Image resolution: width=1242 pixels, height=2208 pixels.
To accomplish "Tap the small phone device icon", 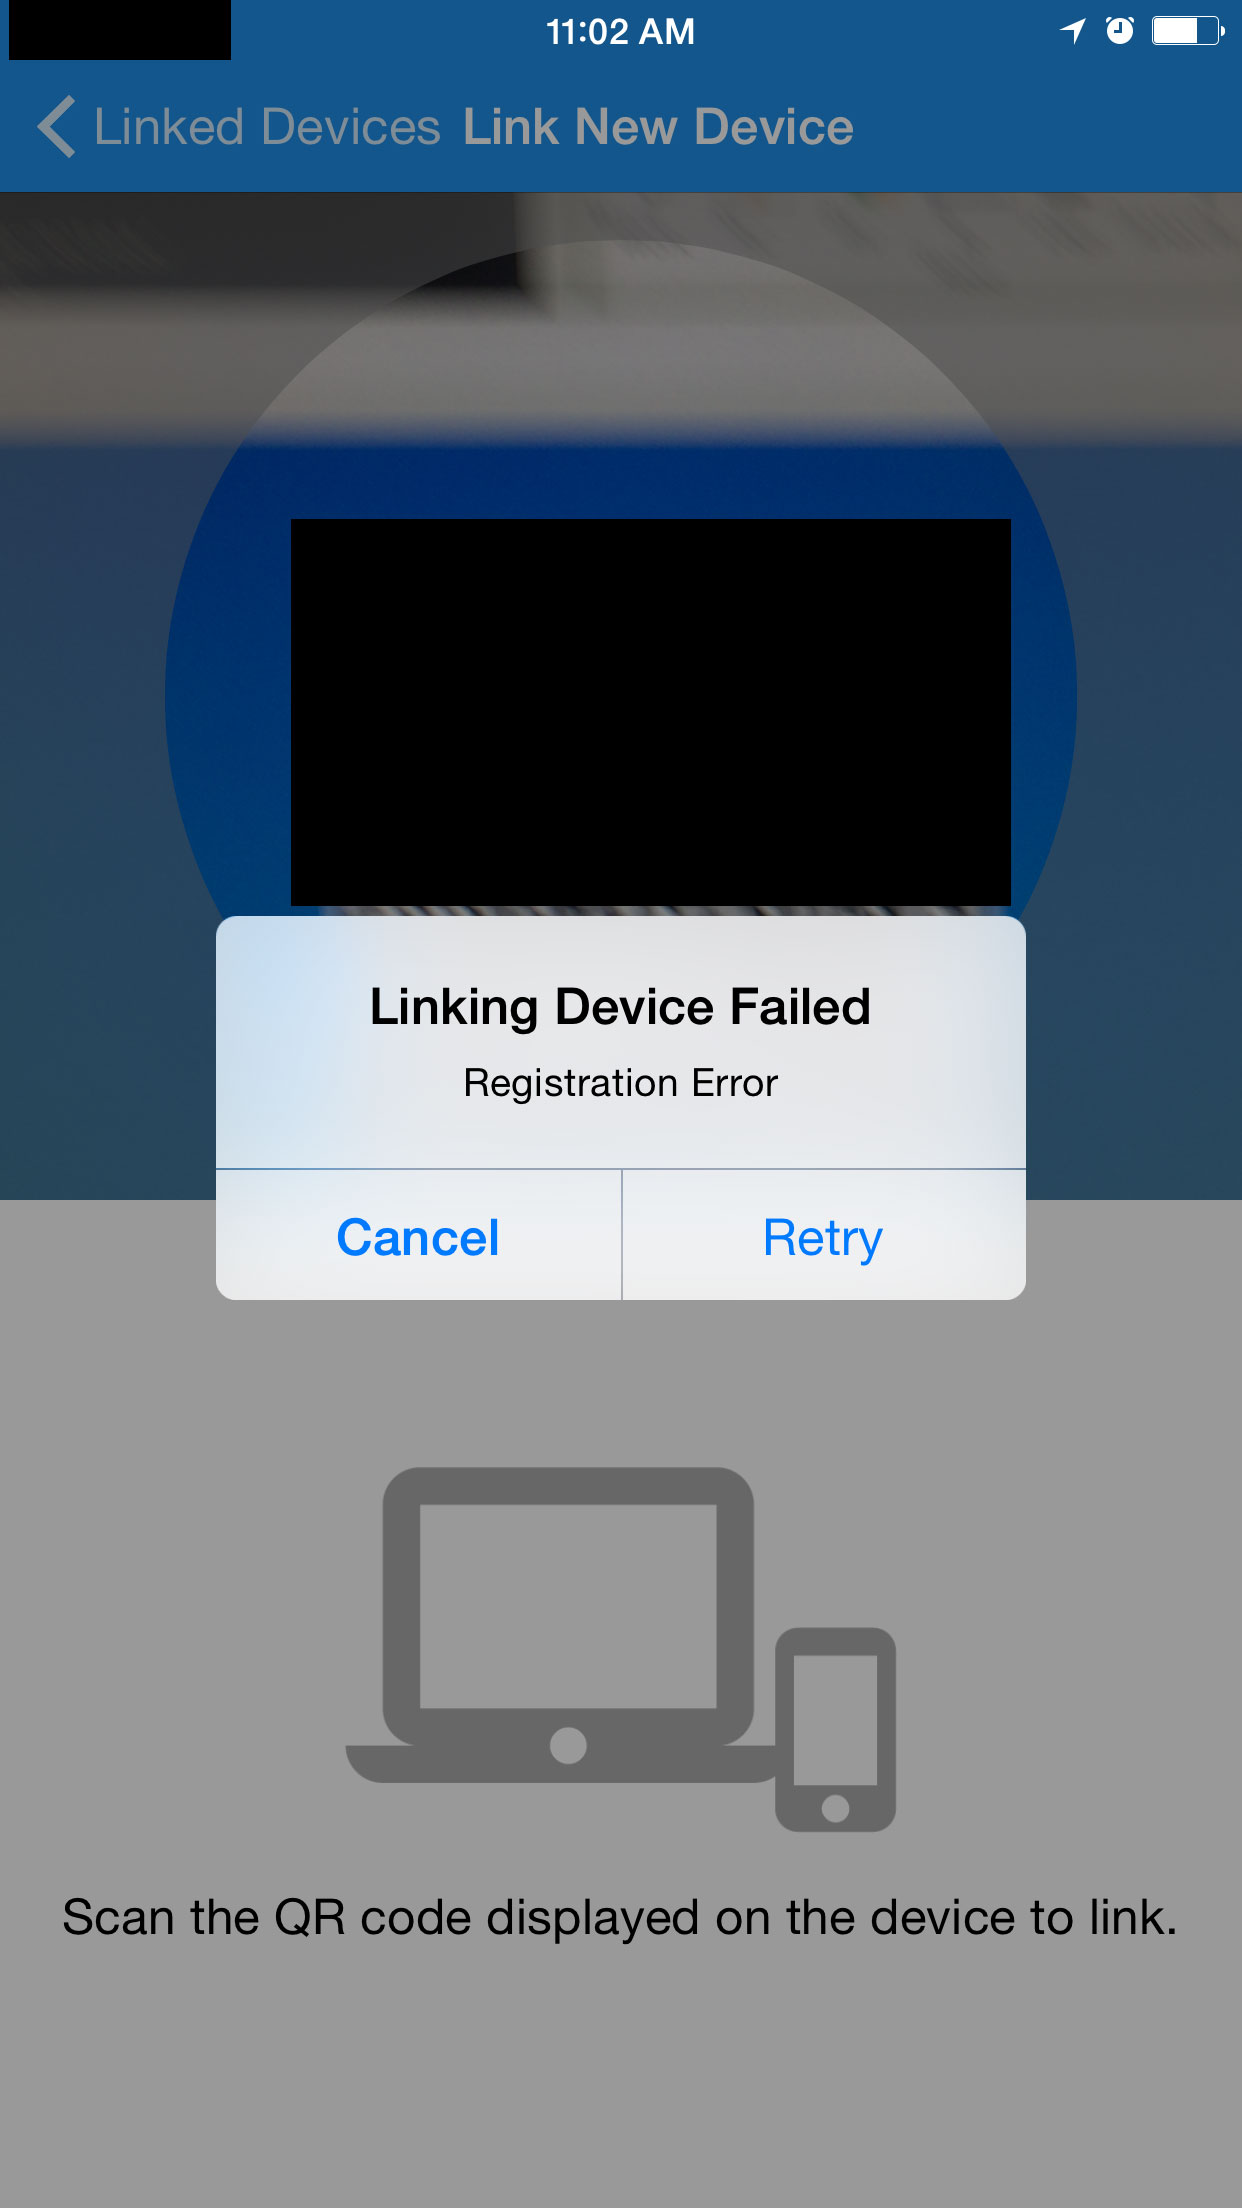I will pos(835,1729).
